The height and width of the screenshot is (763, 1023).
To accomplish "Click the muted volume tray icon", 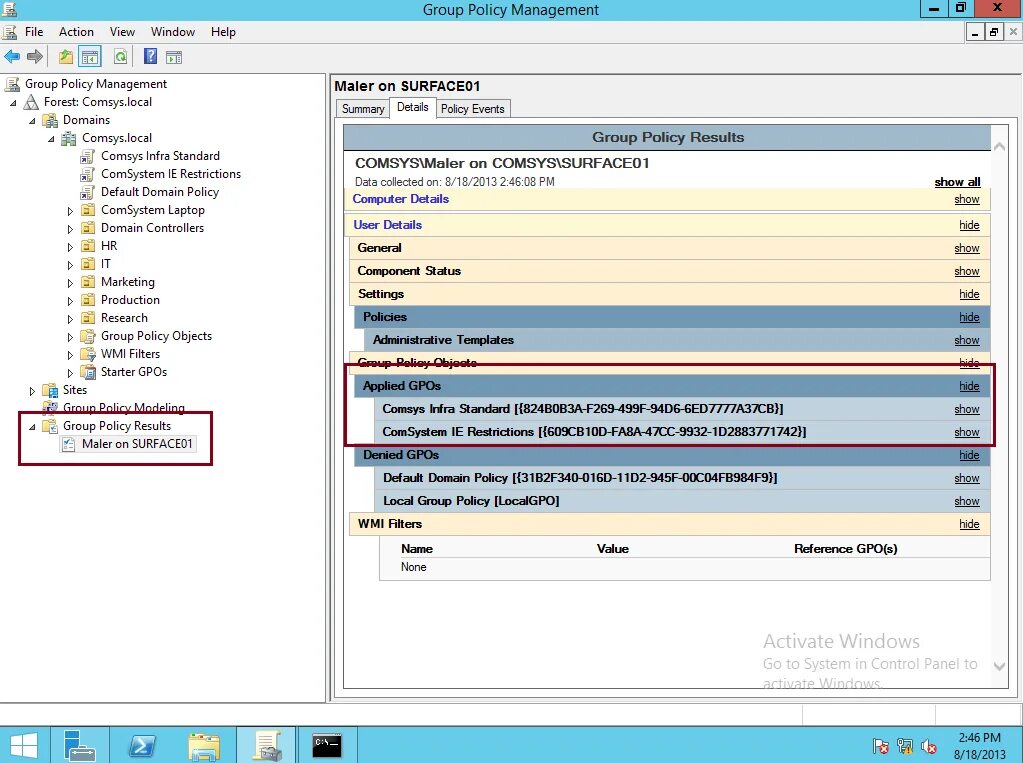I will pyautogui.click(x=929, y=745).
